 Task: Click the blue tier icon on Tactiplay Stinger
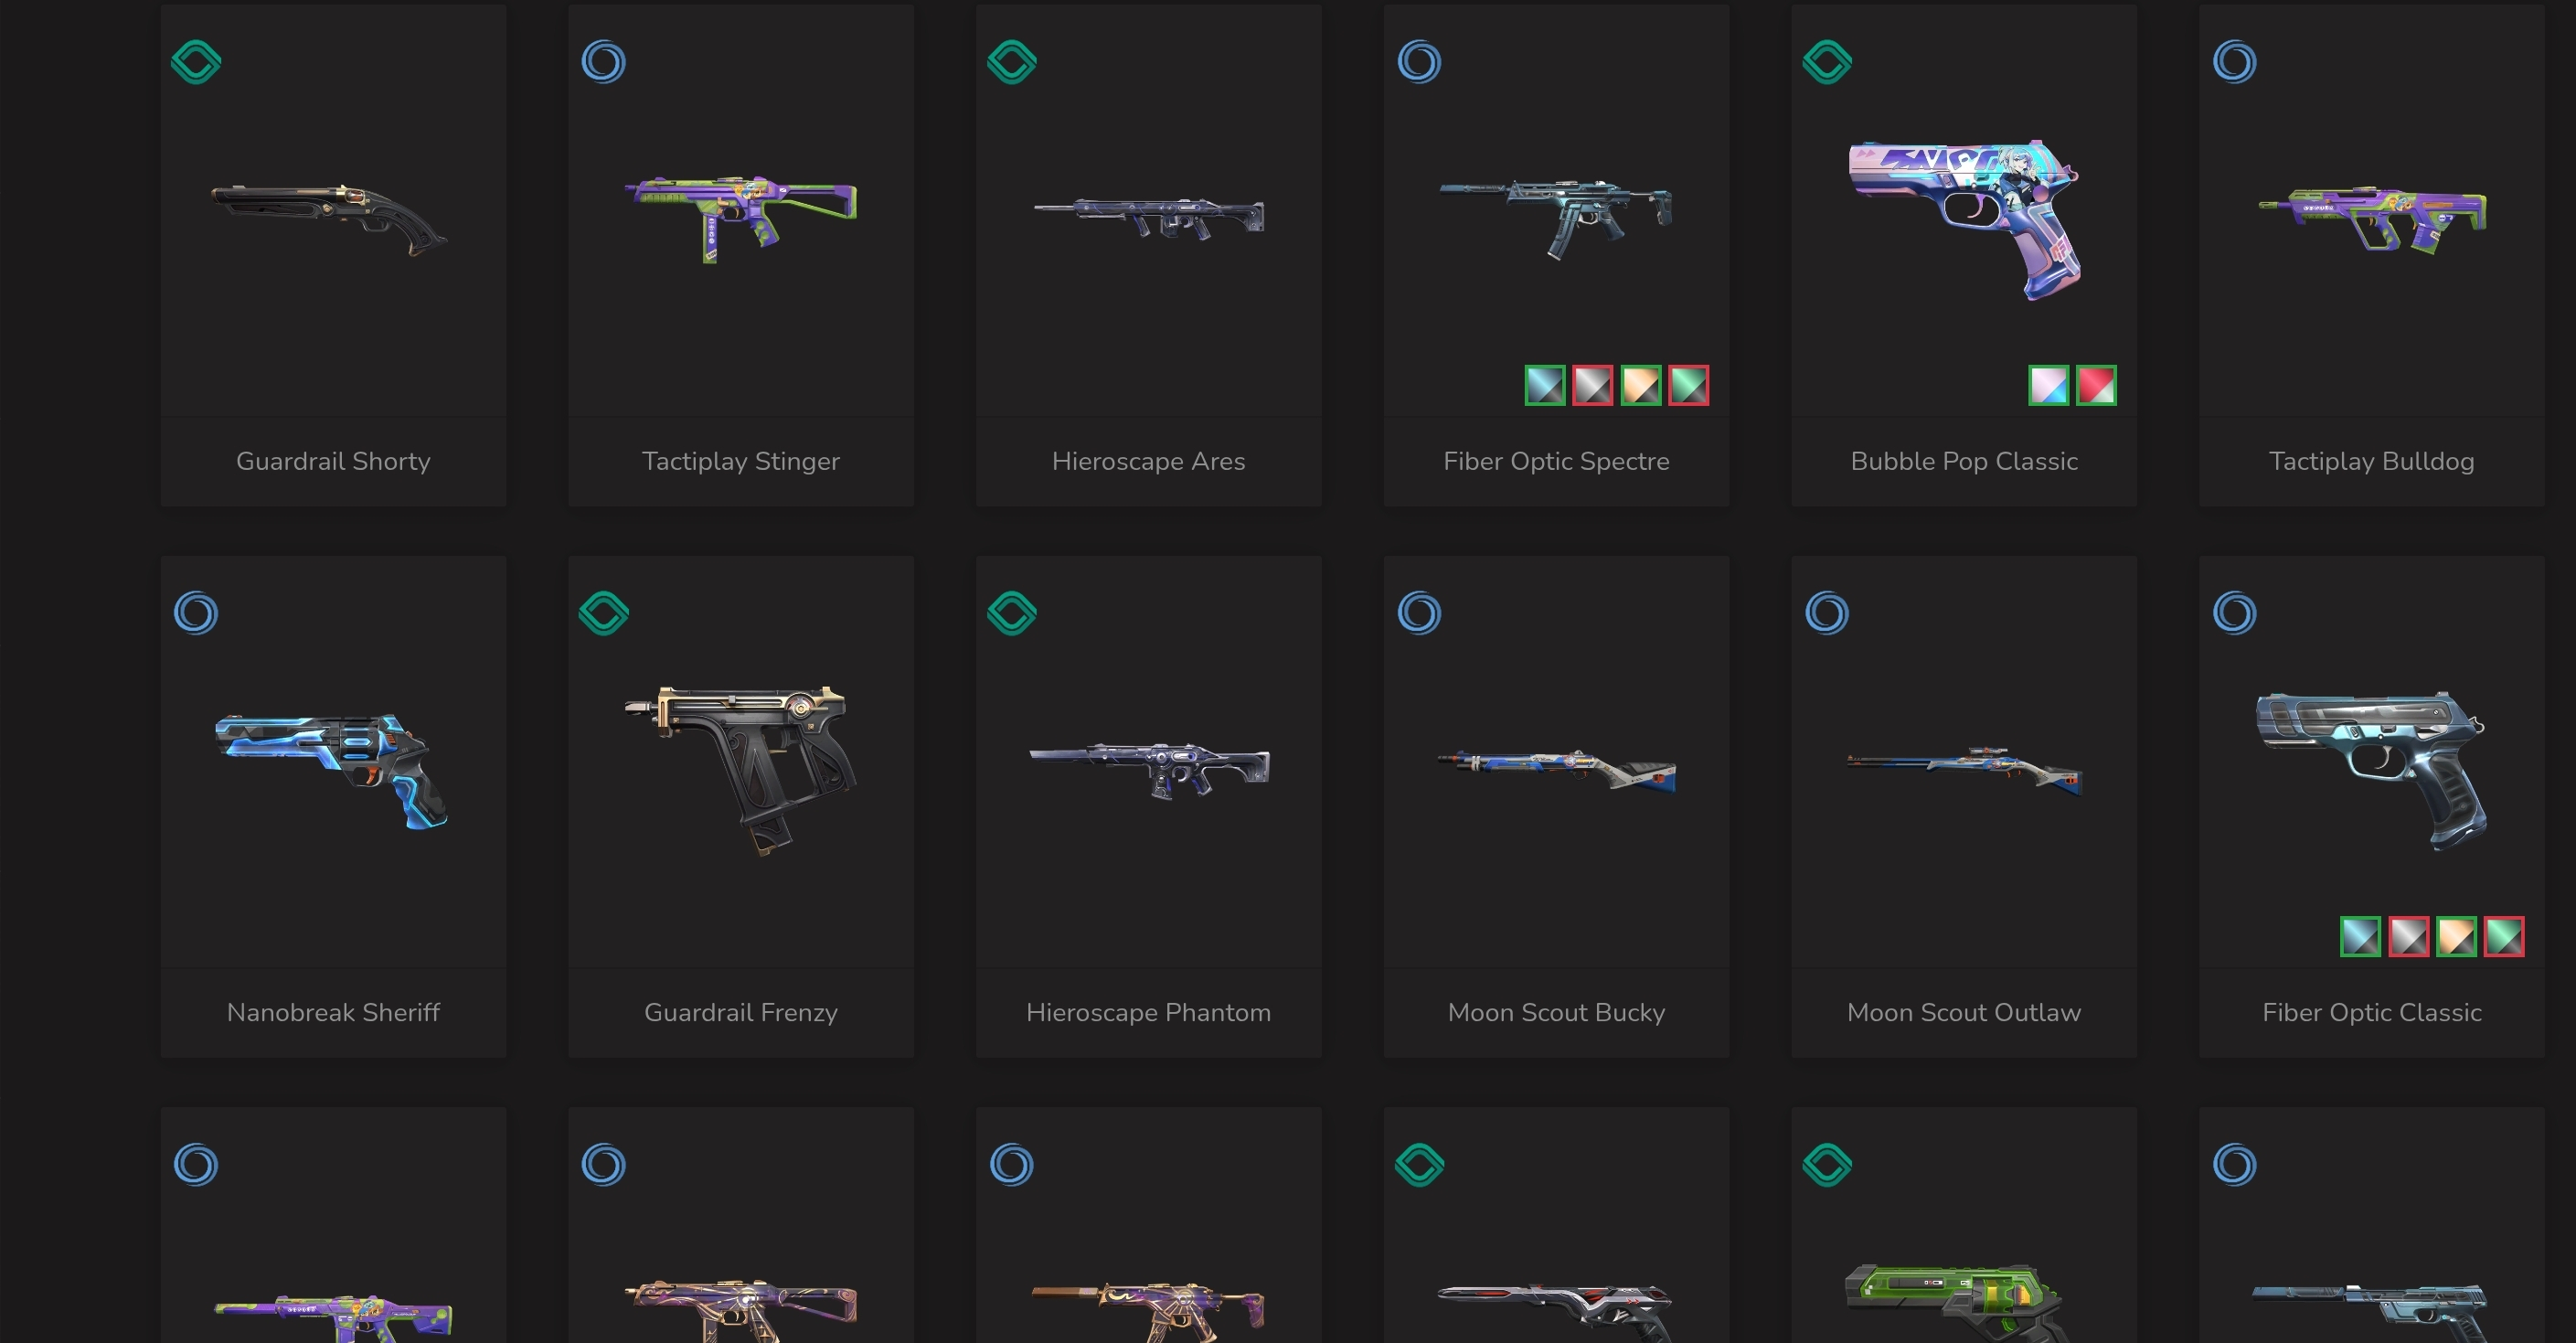pos(604,62)
